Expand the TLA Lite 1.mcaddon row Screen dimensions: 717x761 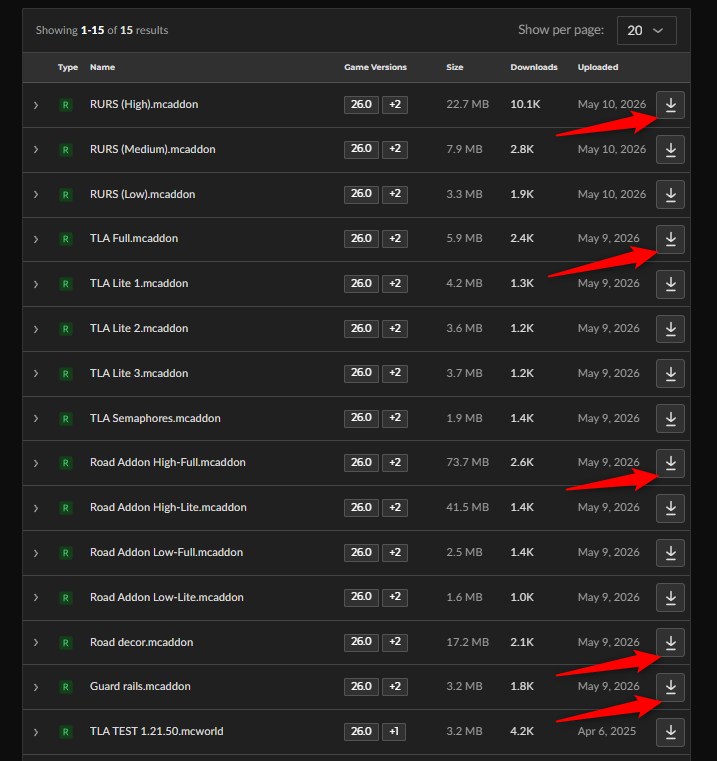click(x=36, y=284)
